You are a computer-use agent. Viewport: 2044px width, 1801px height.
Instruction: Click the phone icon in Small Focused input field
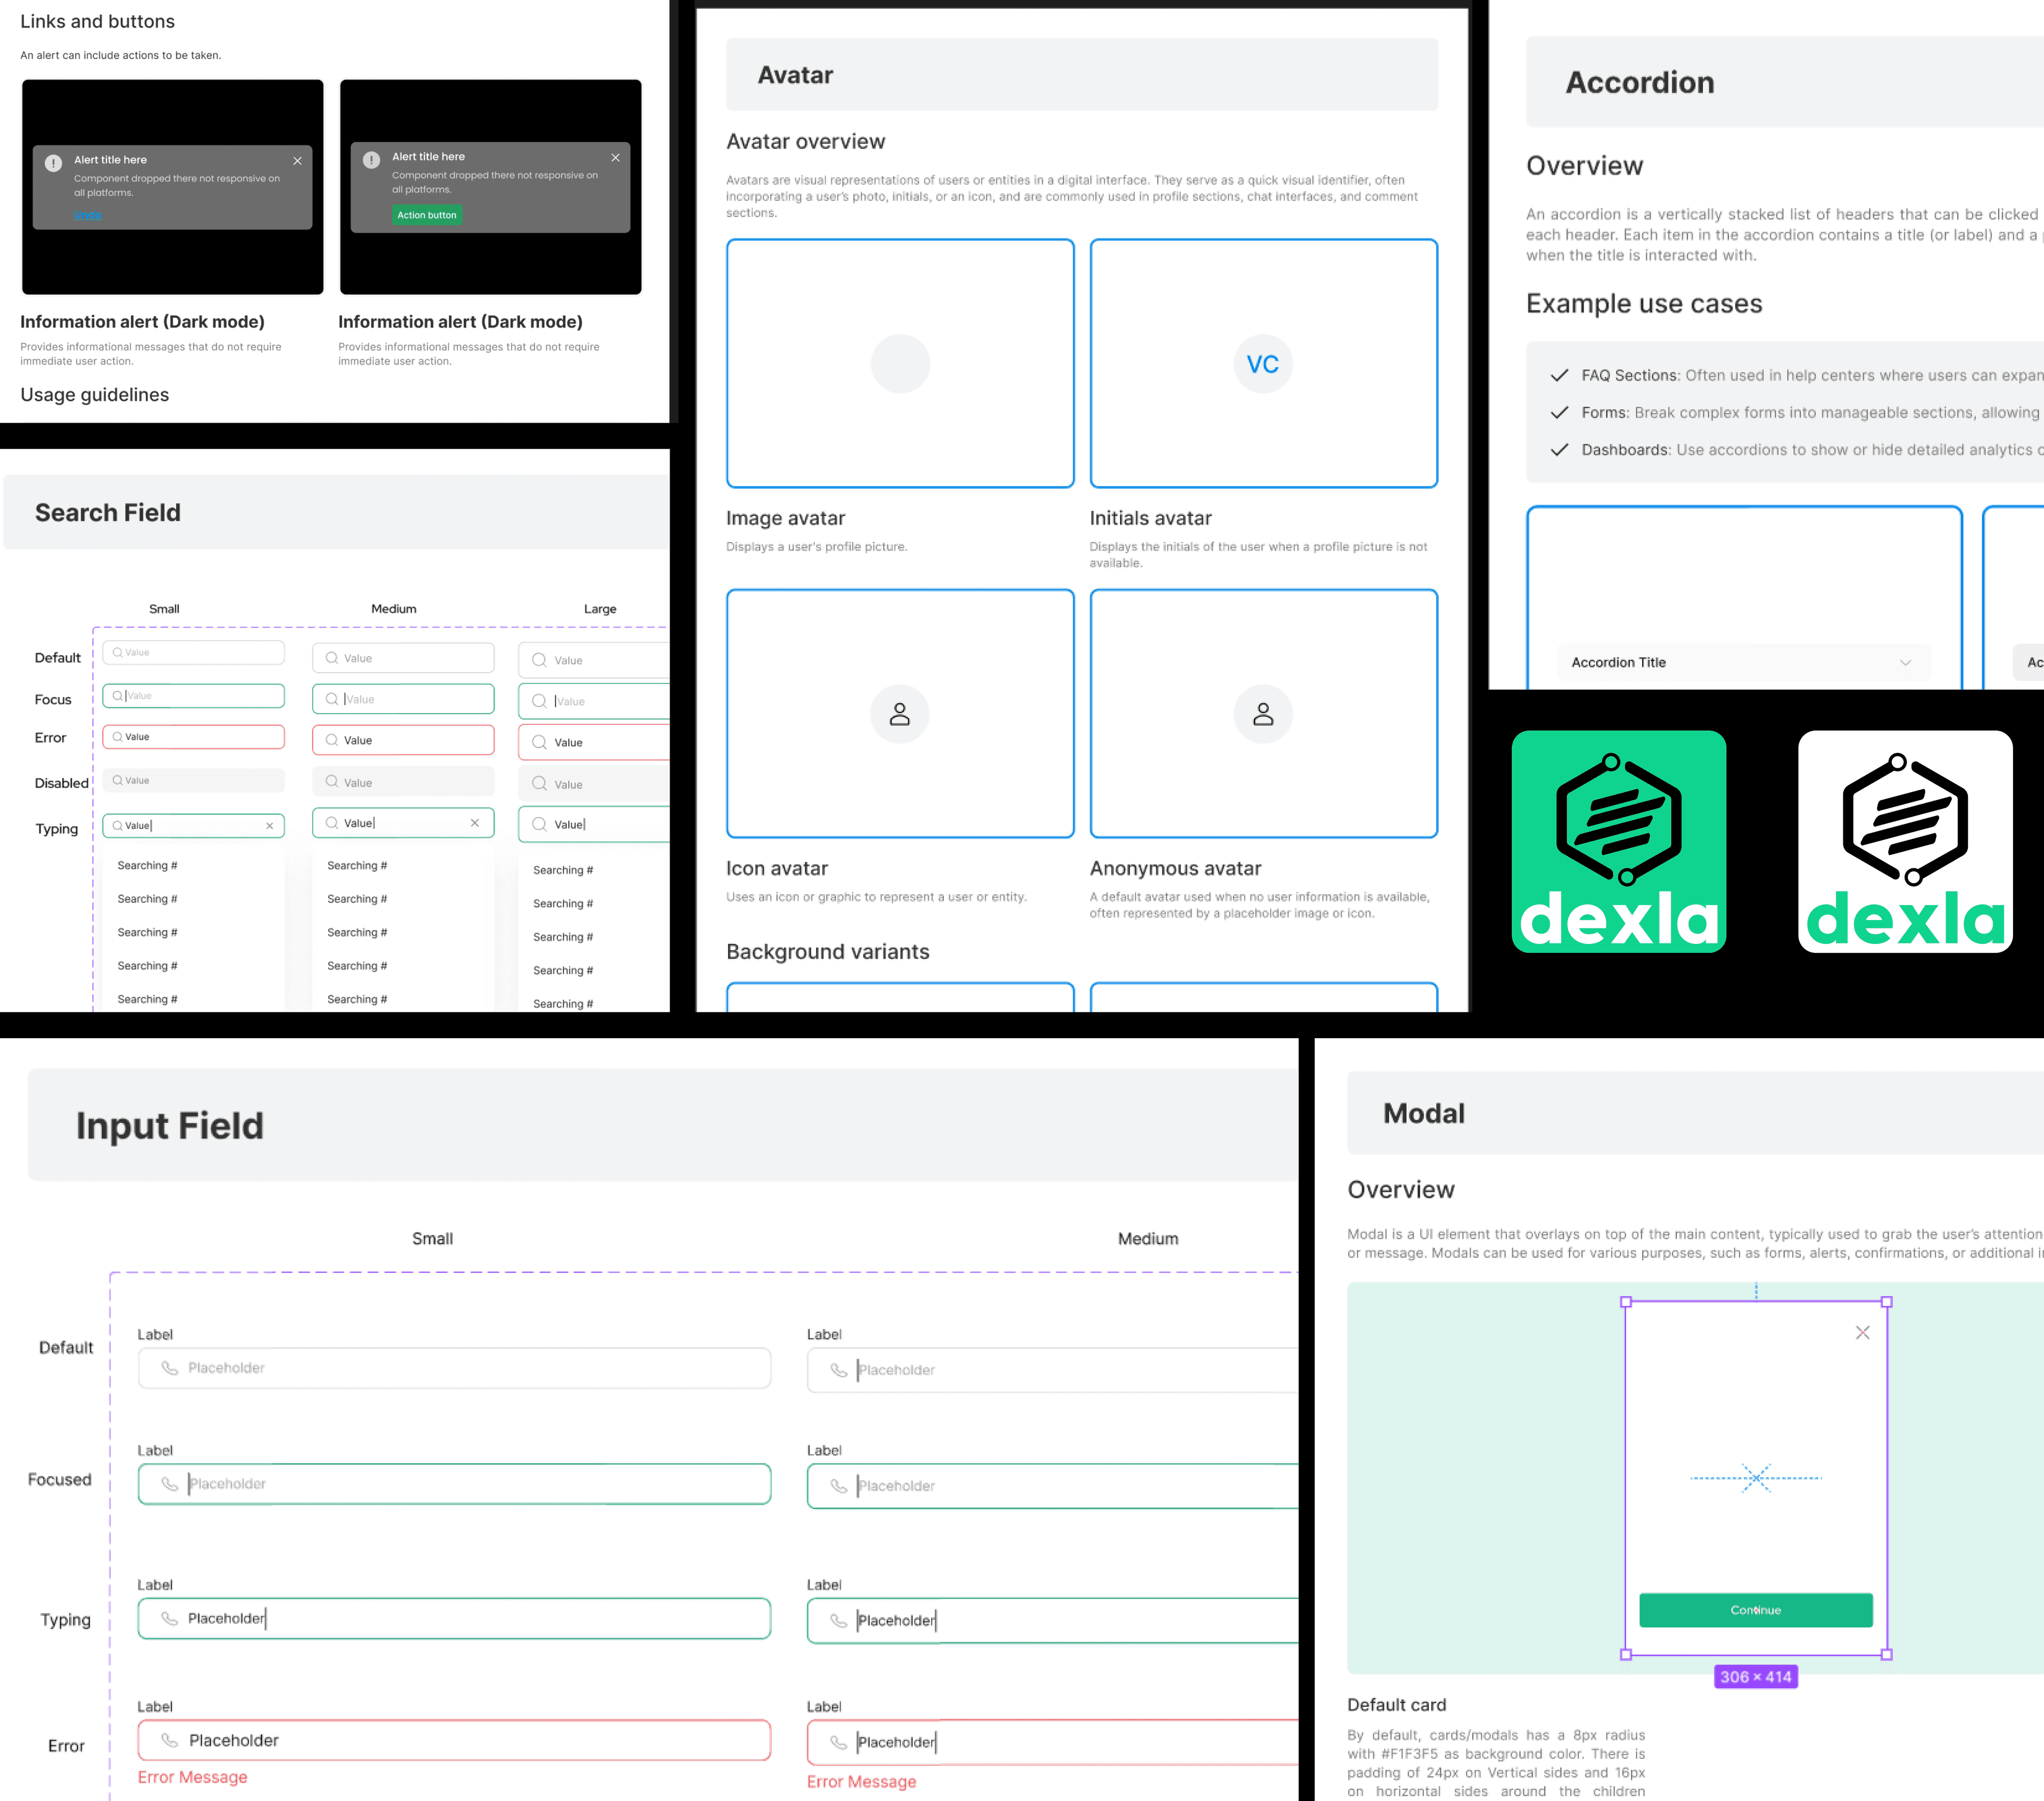(170, 1484)
